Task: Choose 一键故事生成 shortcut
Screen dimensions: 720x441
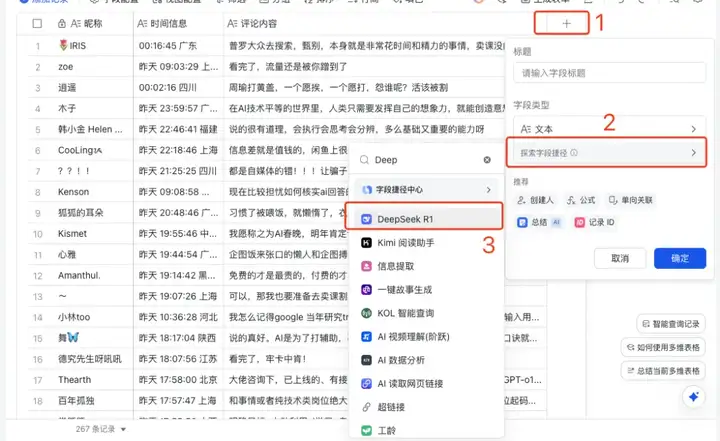Action: click(x=424, y=289)
